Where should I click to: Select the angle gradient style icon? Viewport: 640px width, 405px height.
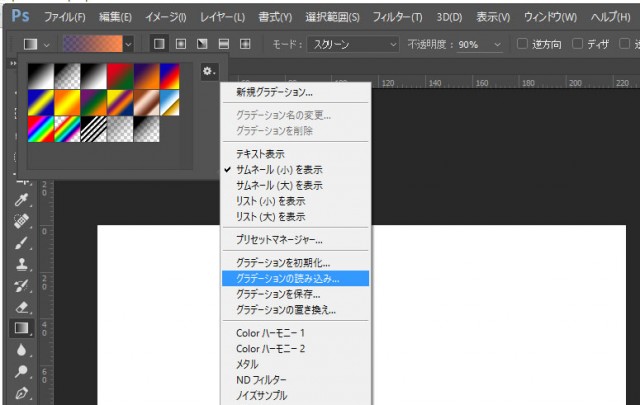(x=202, y=45)
